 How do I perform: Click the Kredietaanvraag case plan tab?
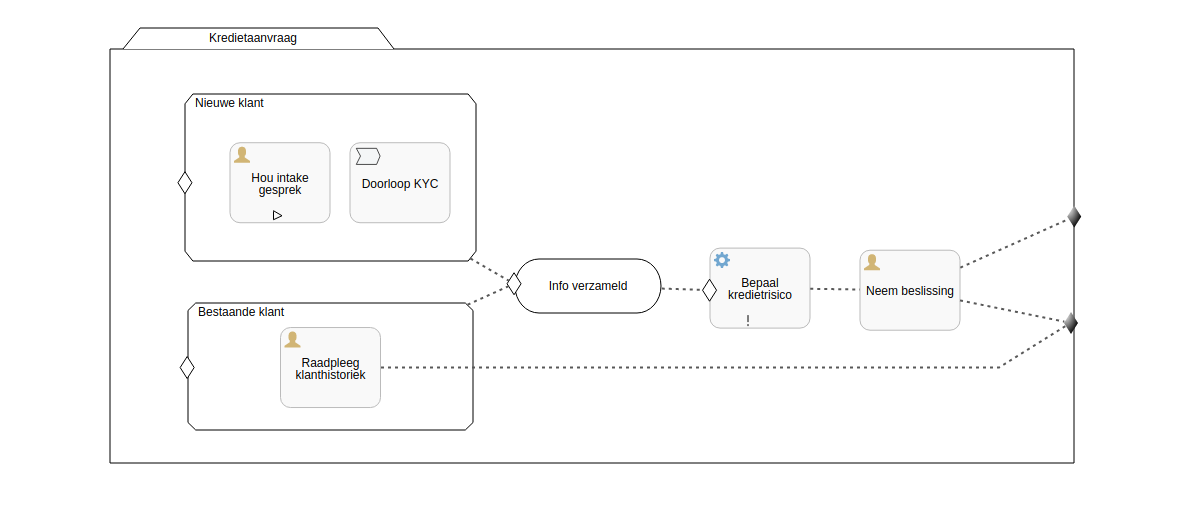click(x=253, y=38)
